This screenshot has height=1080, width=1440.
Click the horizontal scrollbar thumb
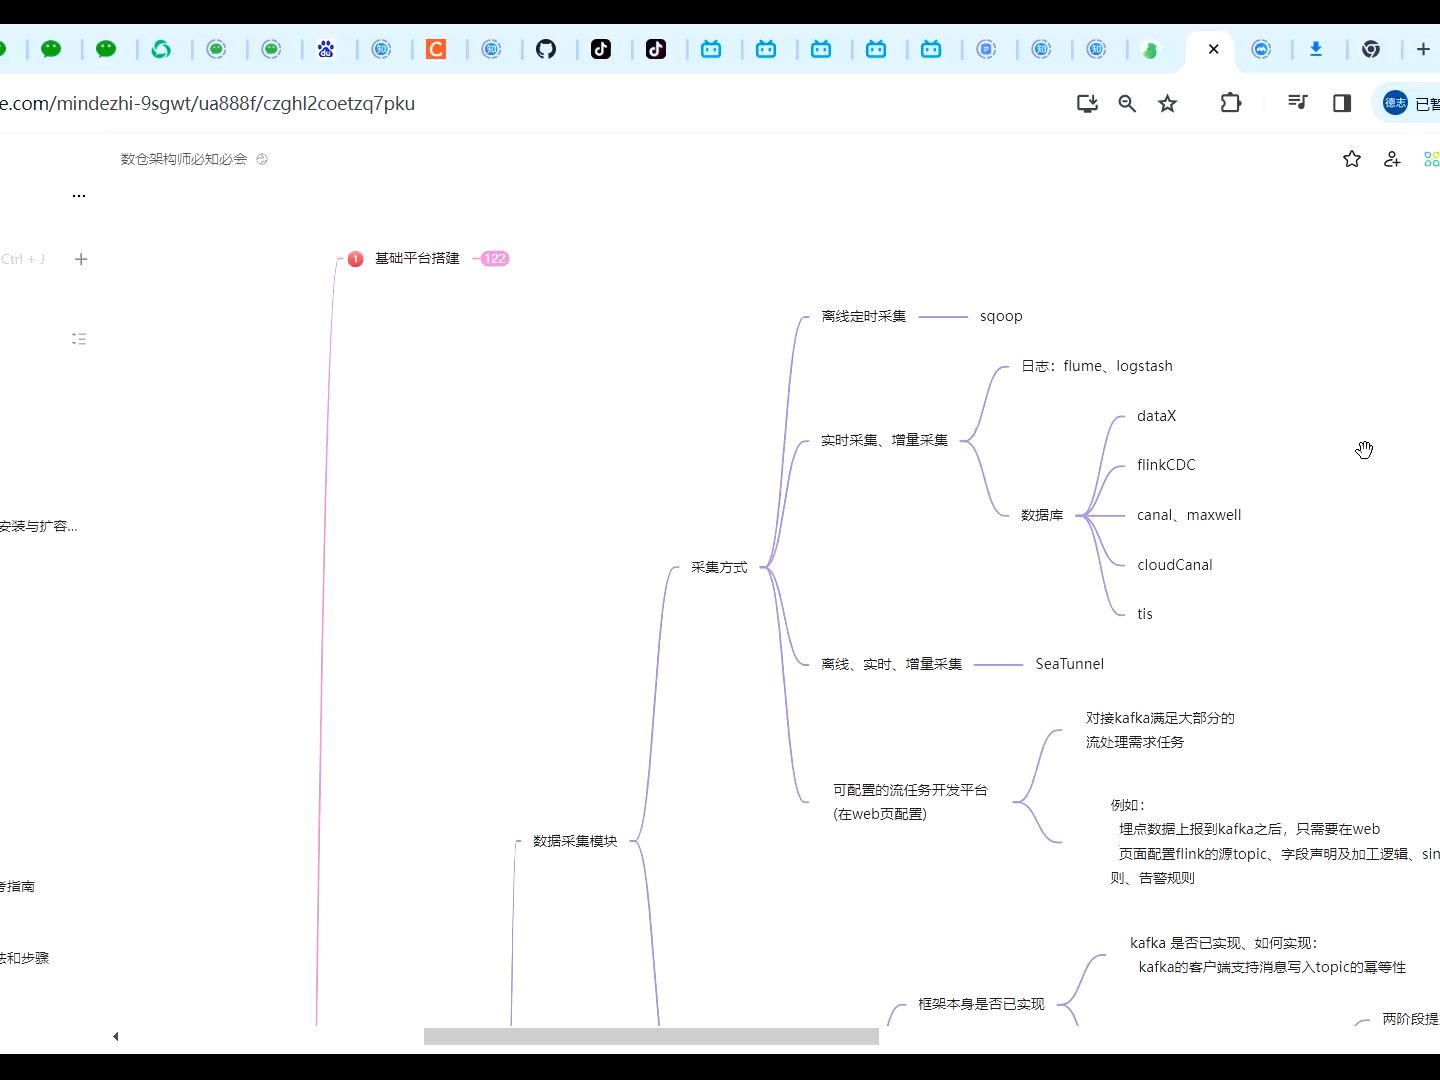coord(651,1036)
